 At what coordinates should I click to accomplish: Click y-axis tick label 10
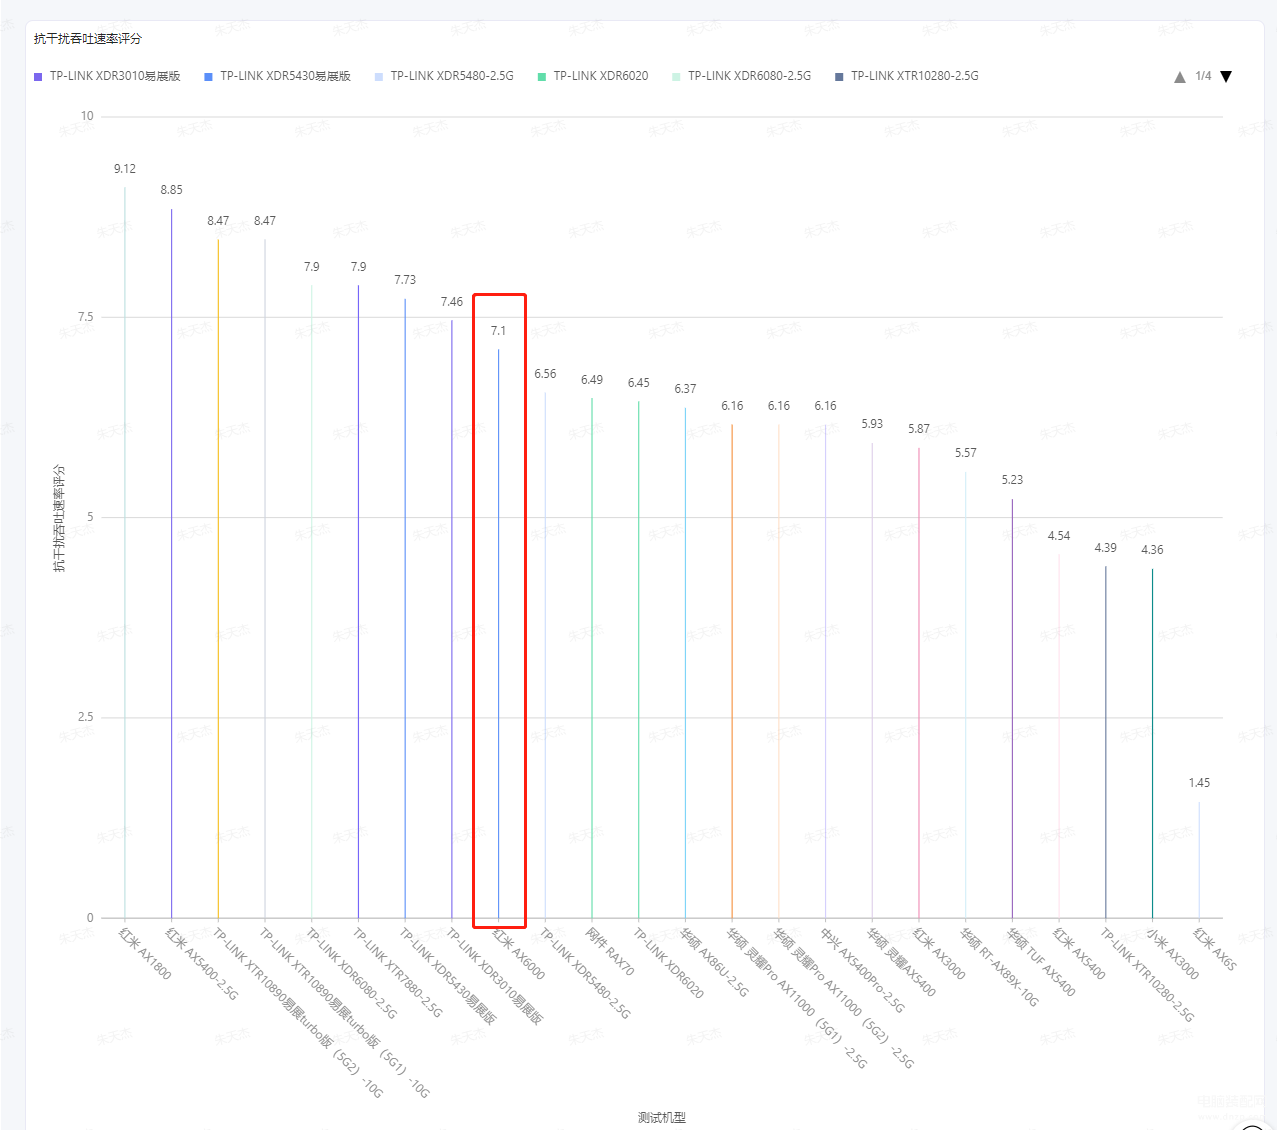(87, 116)
